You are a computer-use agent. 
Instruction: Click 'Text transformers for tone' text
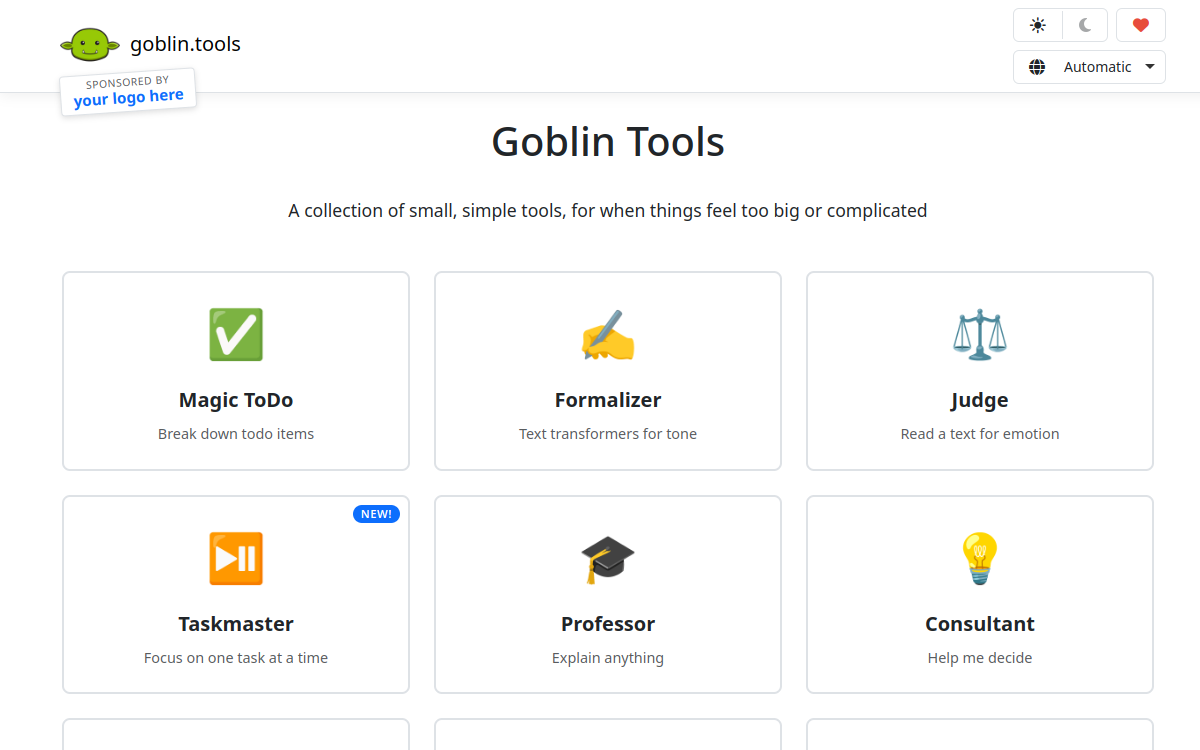coord(608,434)
